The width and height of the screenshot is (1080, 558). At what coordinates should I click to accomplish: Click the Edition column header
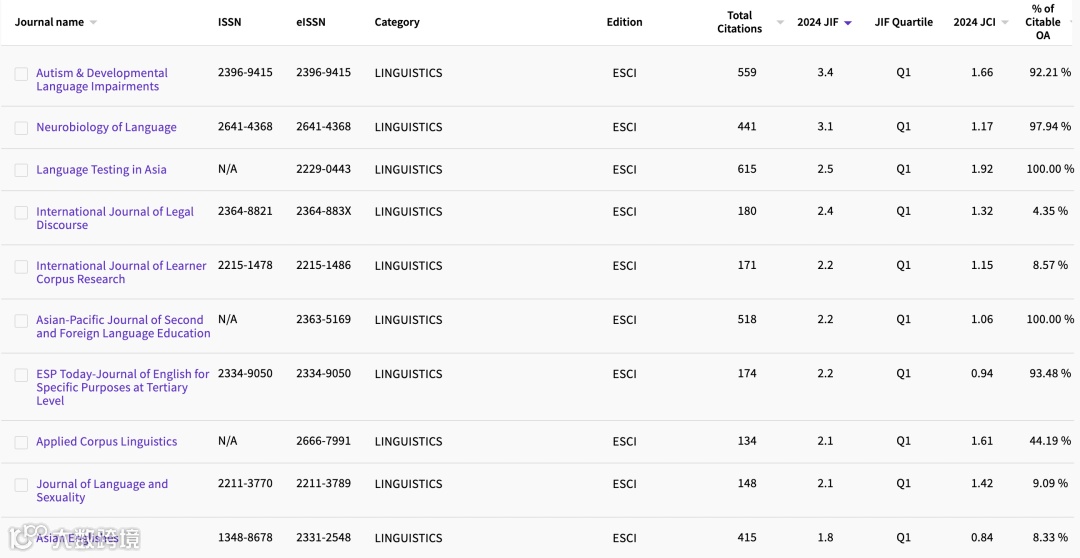(624, 22)
